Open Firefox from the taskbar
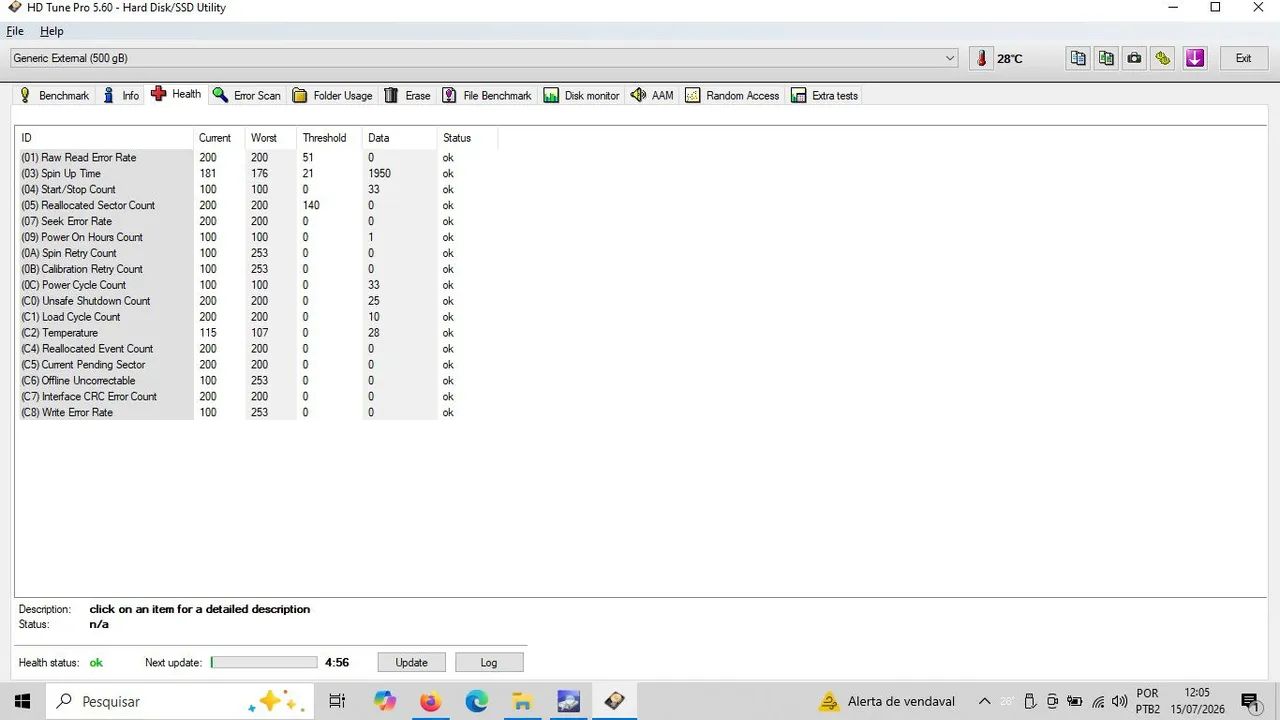This screenshot has height=720, width=1280. click(431, 701)
